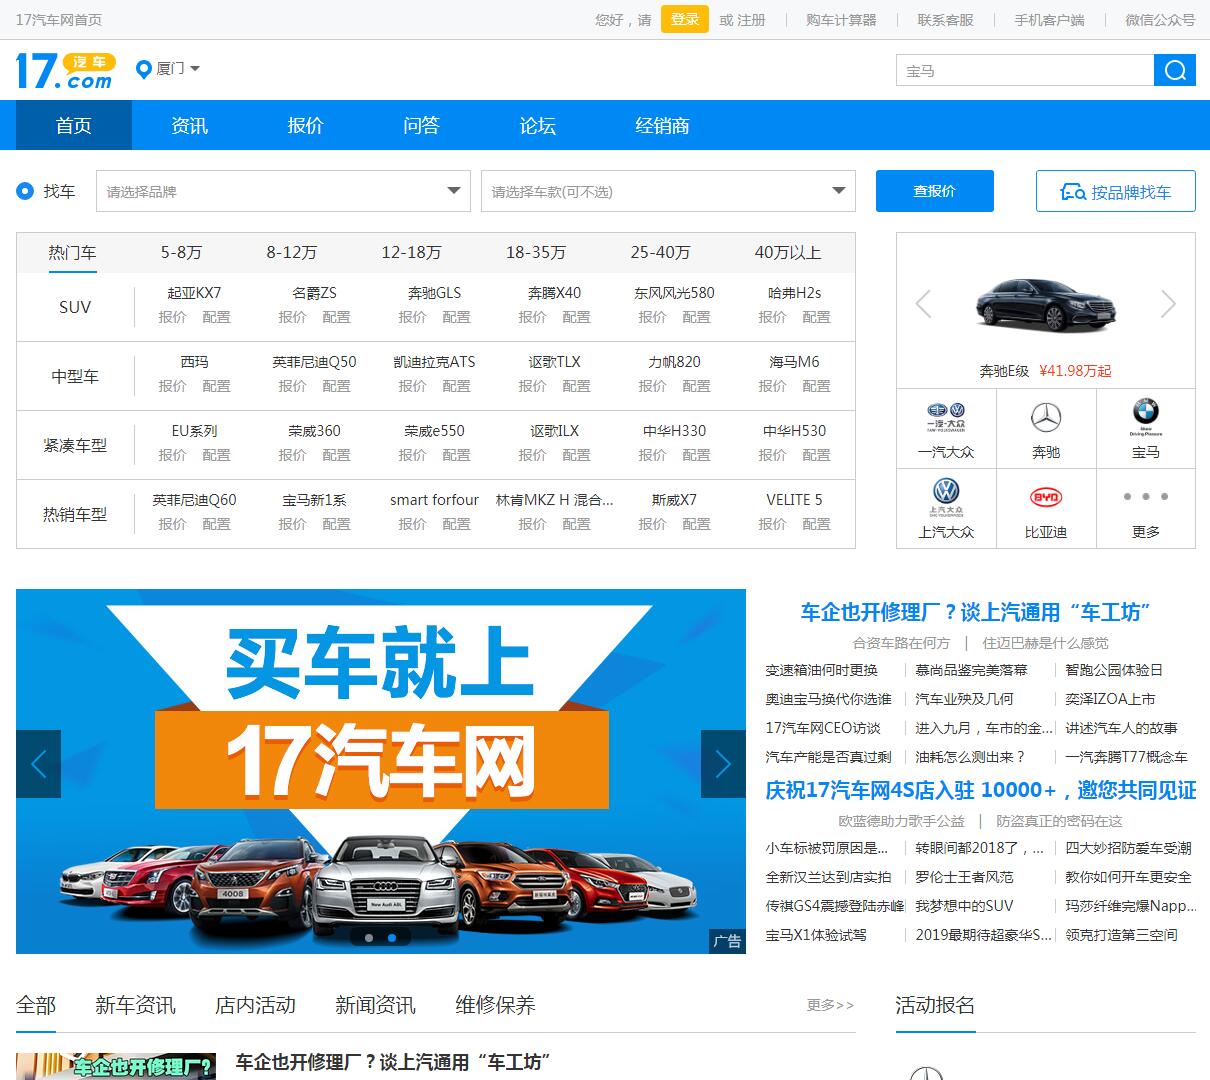Viewport: 1210px width, 1080px height.
Task: Click the 查报价 button
Action: point(935,191)
